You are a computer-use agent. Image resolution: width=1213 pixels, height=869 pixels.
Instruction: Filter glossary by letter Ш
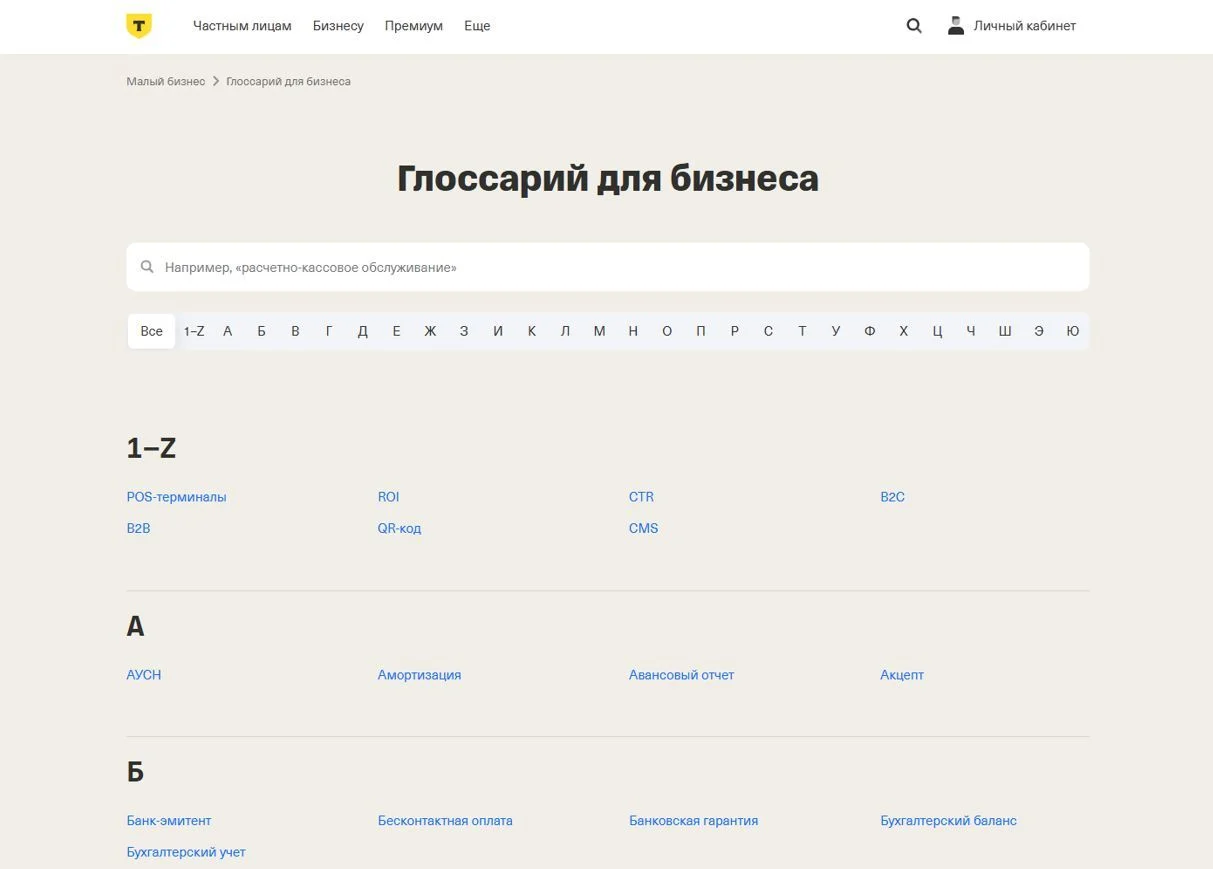pyautogui.click(x=1005, y=331)
